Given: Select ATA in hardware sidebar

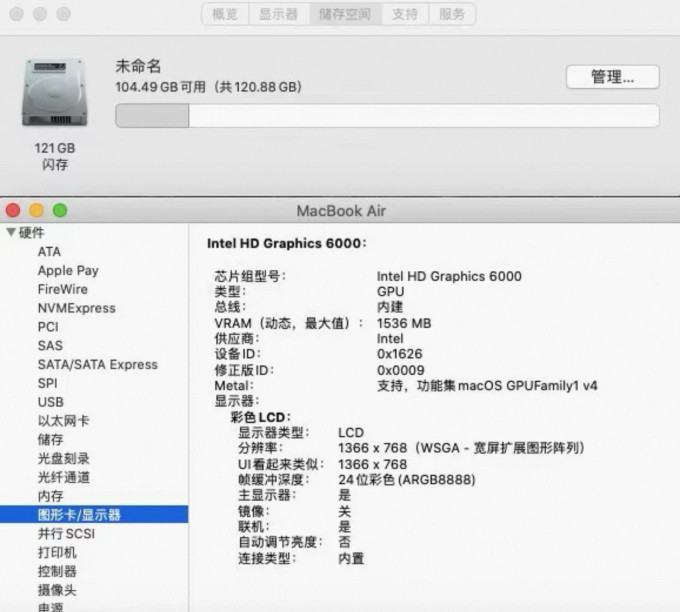Looking at the screenshot, I should click(x=49, y=252).
